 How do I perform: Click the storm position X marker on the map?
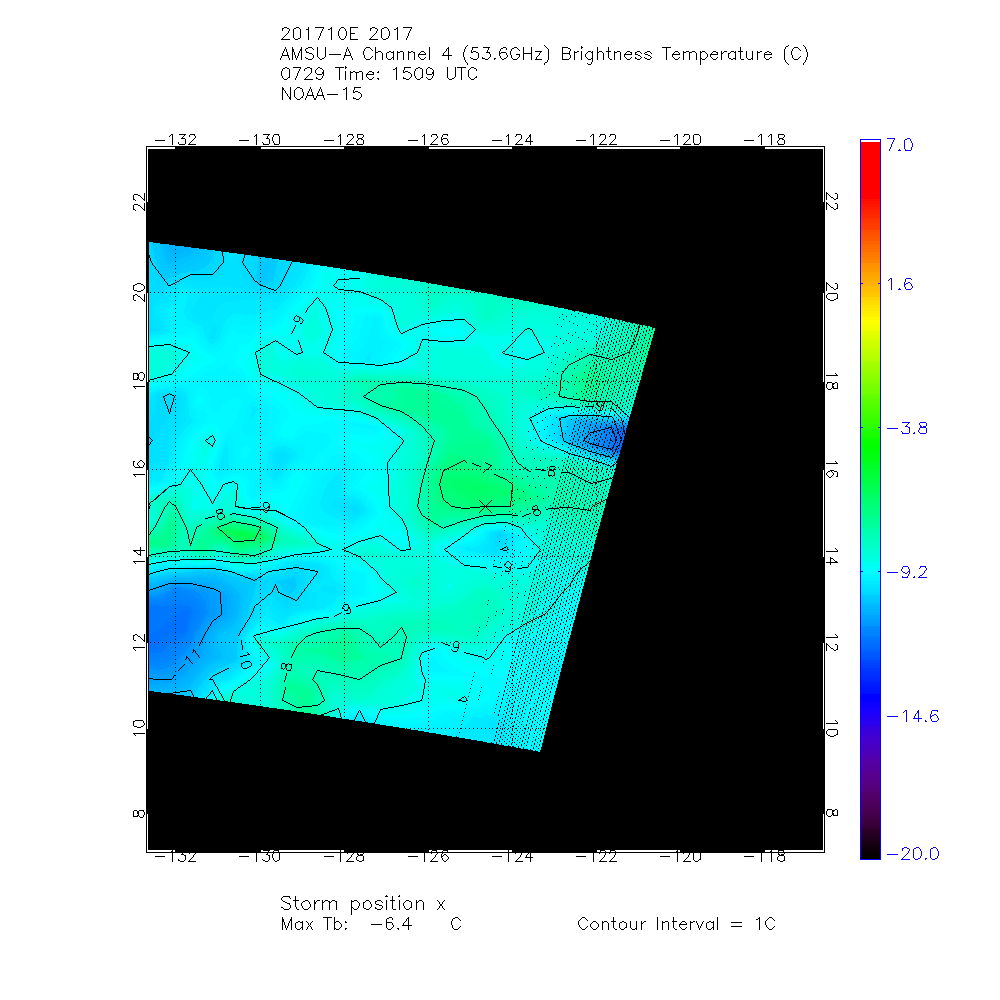point(485,507)
